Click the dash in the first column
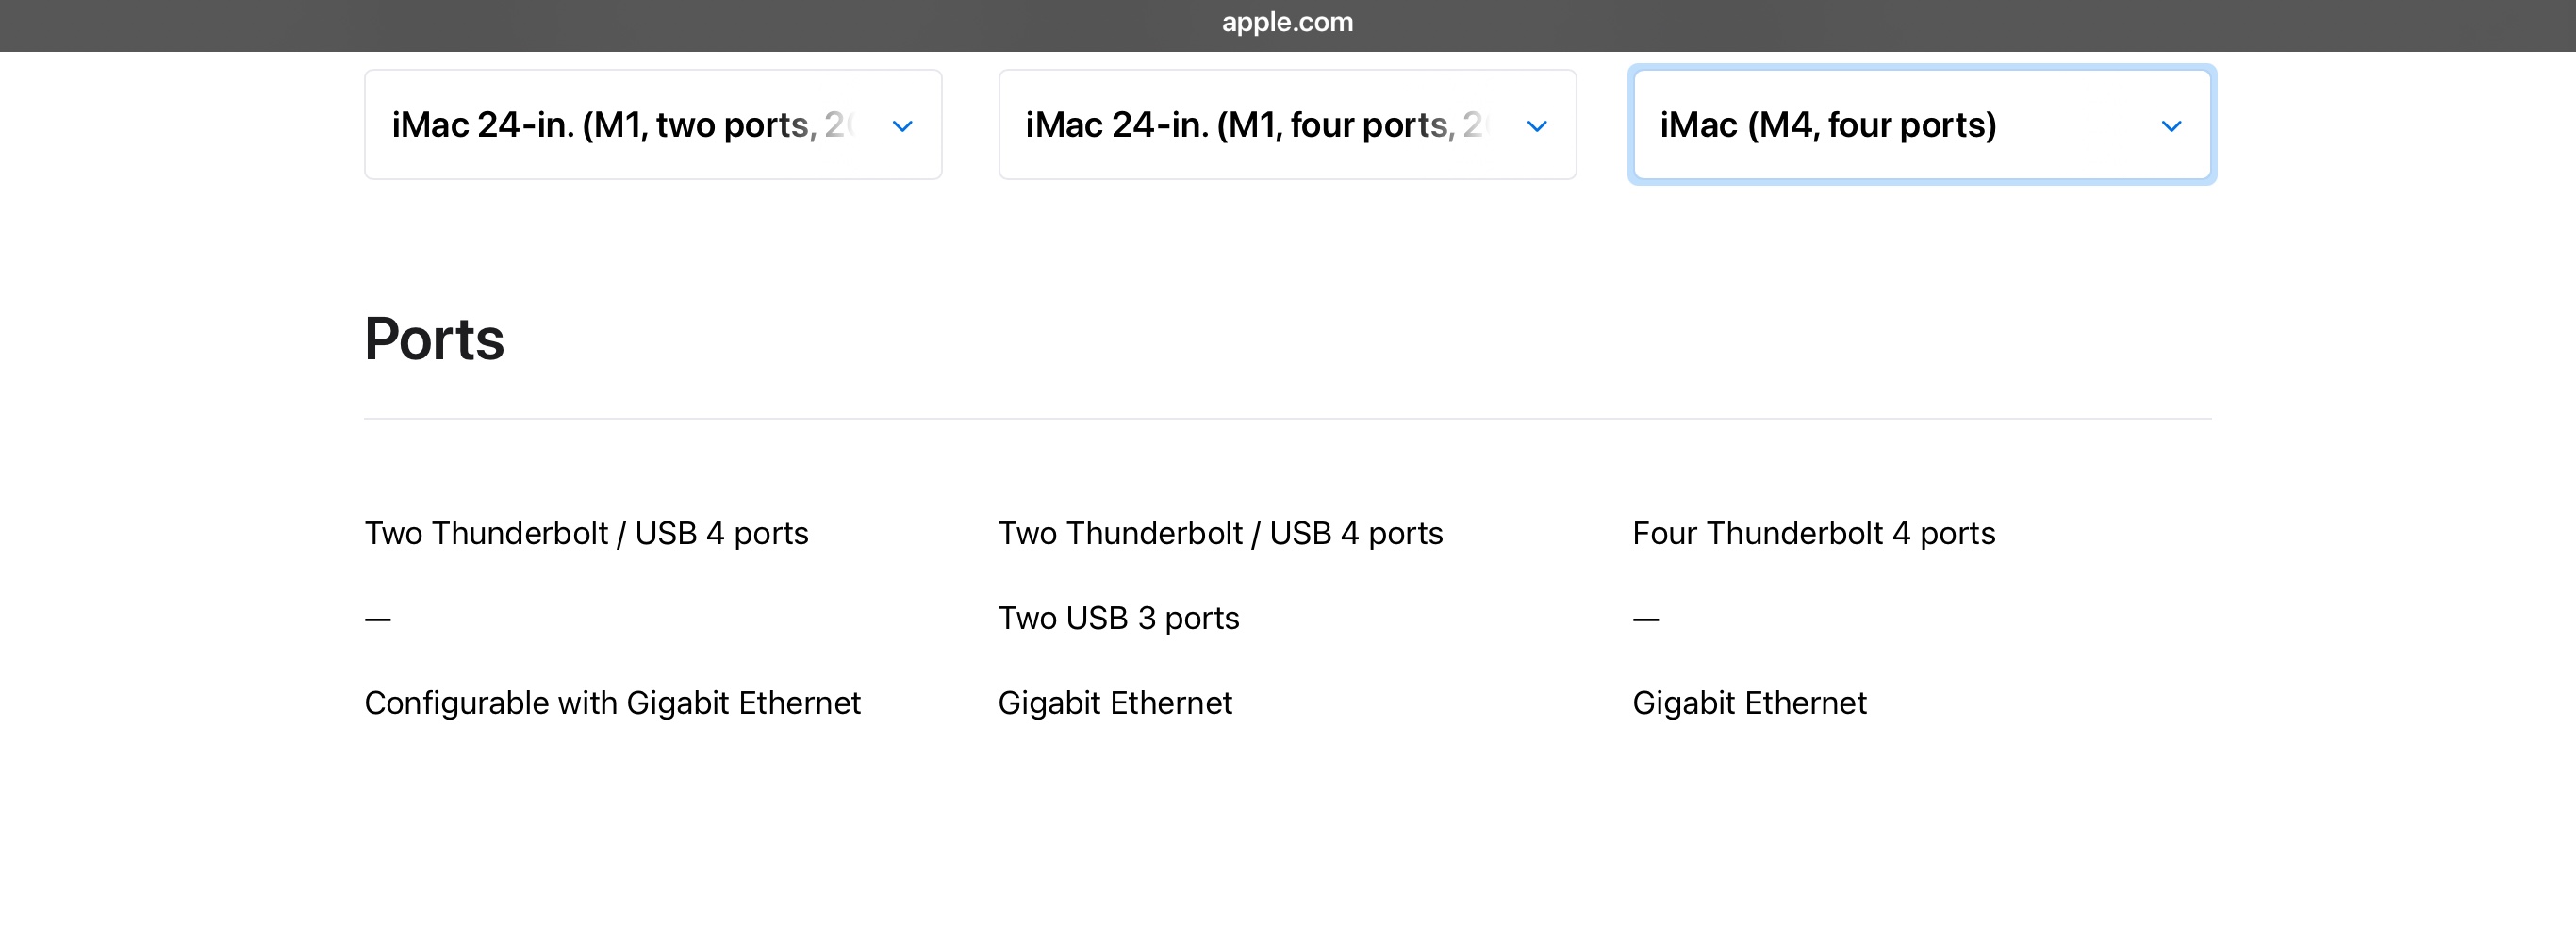This screenshot has width=2576, height=943. point(378,620)
